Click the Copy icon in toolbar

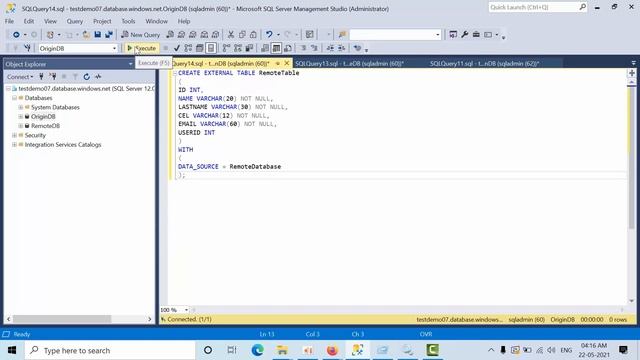pyautogui.click(x=242, y=35)
